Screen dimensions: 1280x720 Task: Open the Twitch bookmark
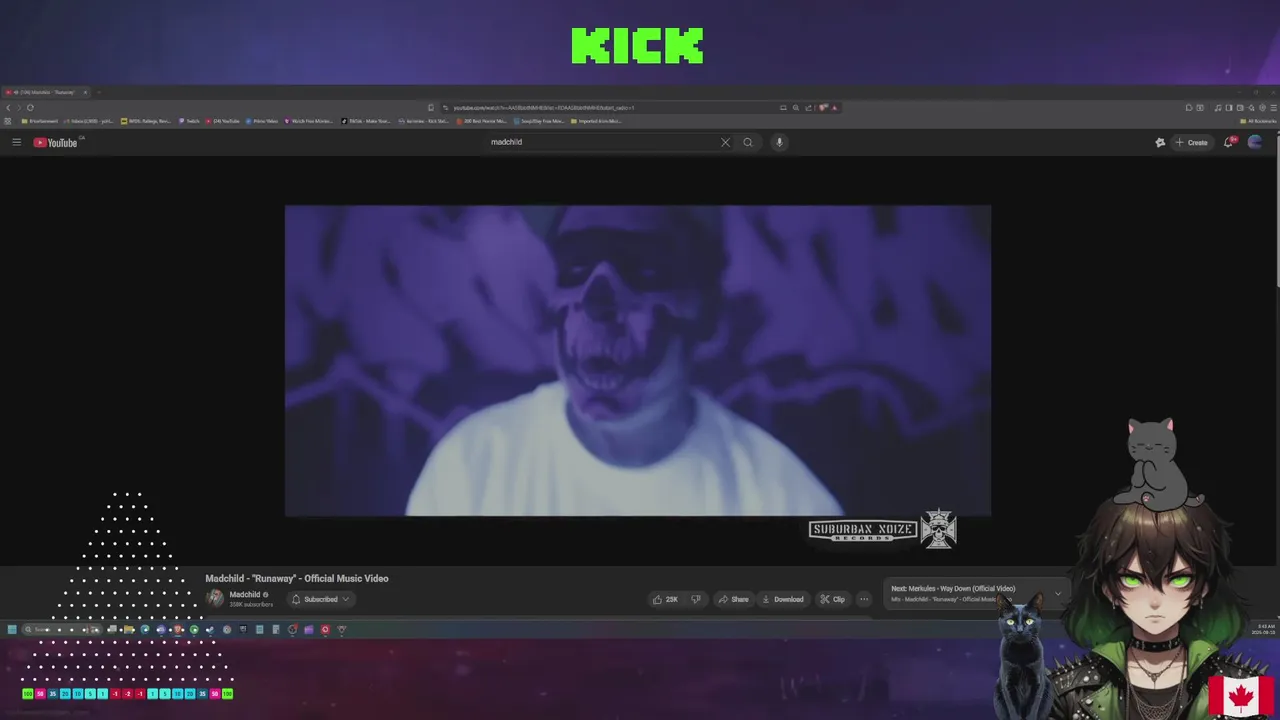[189, 121]
